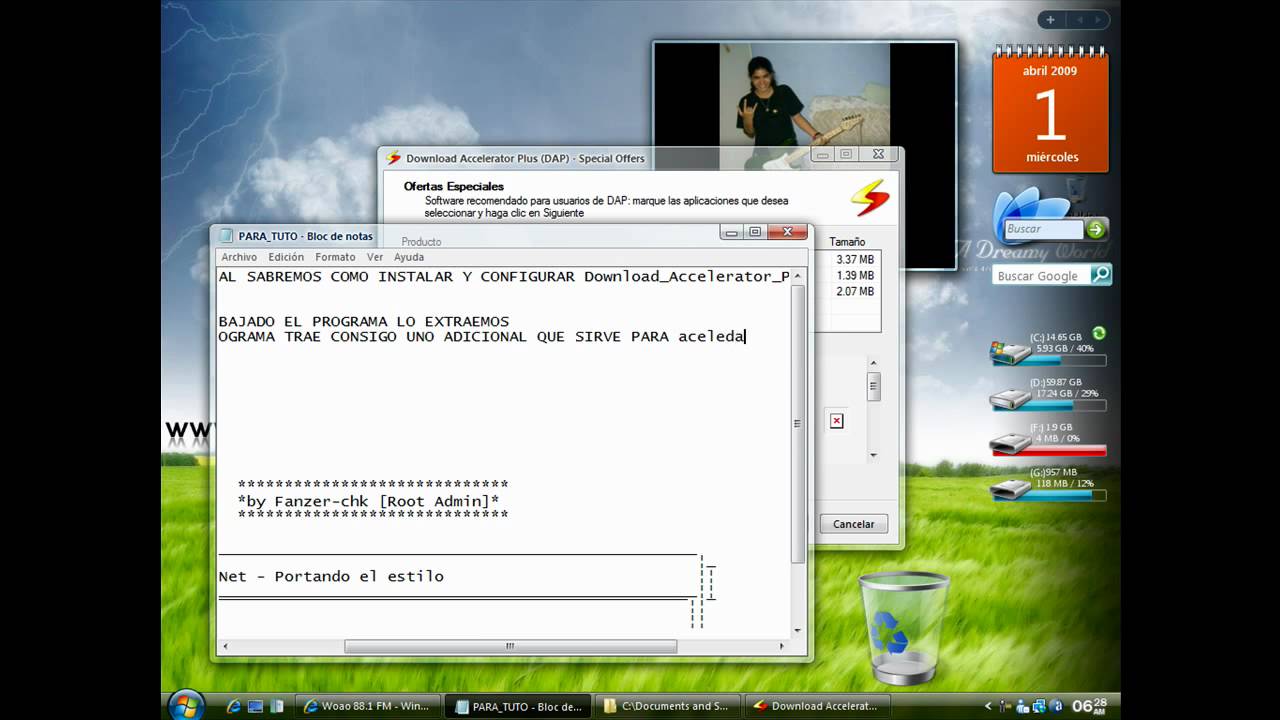The image size is (1280, 720).
Task: Click the text 'Net - Portando el estilo'
Action: [x=331, y=576]
